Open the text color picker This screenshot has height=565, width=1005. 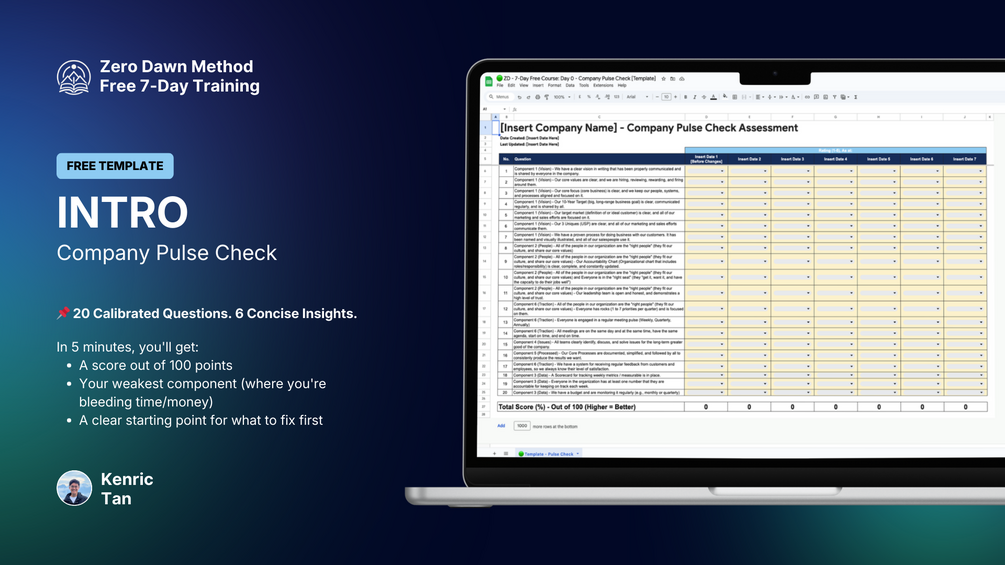click(x=713, y=97)
